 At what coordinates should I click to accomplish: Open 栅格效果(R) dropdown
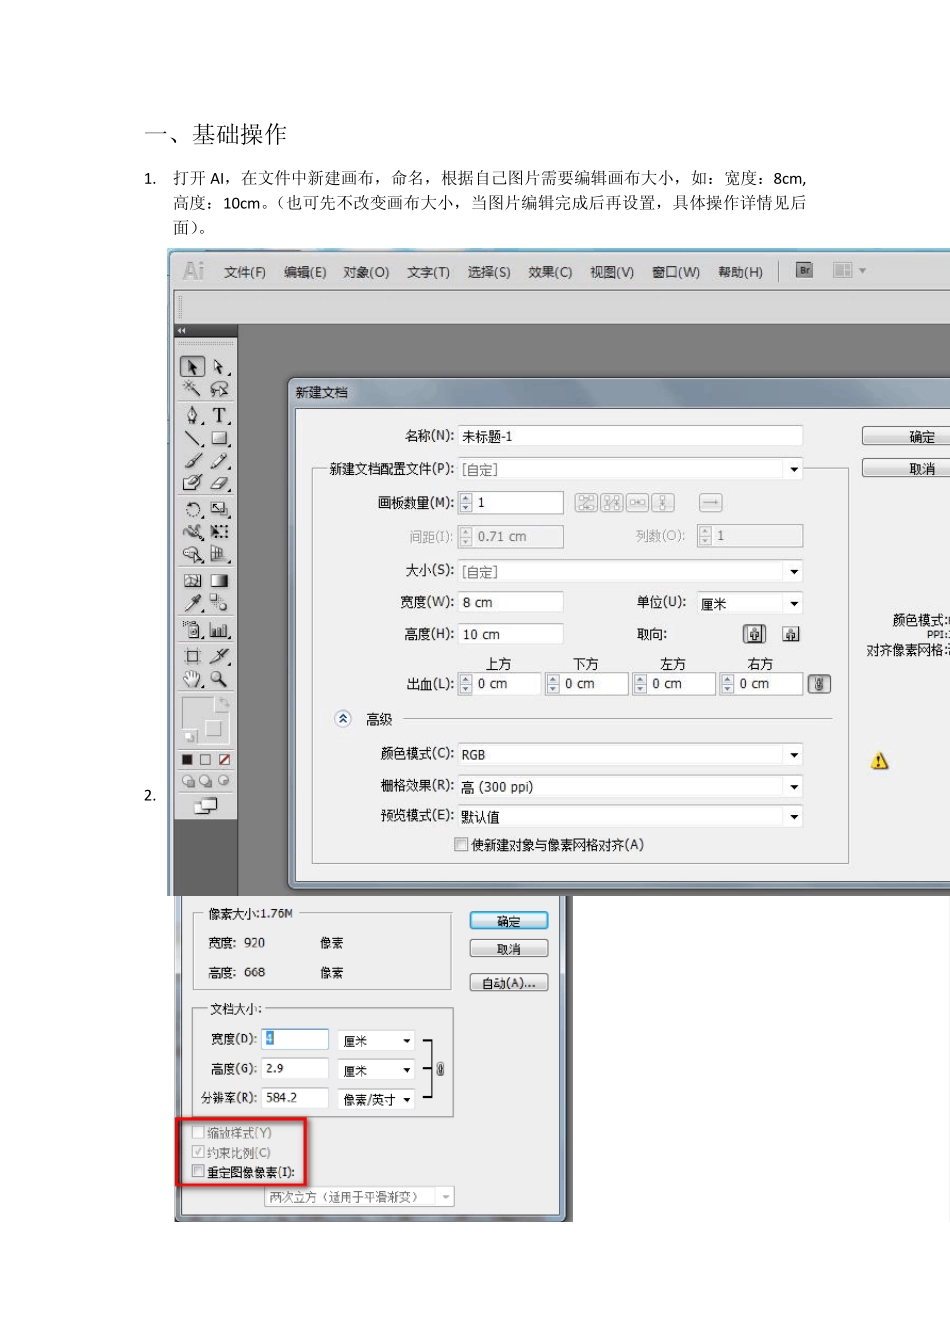point(631,787)
